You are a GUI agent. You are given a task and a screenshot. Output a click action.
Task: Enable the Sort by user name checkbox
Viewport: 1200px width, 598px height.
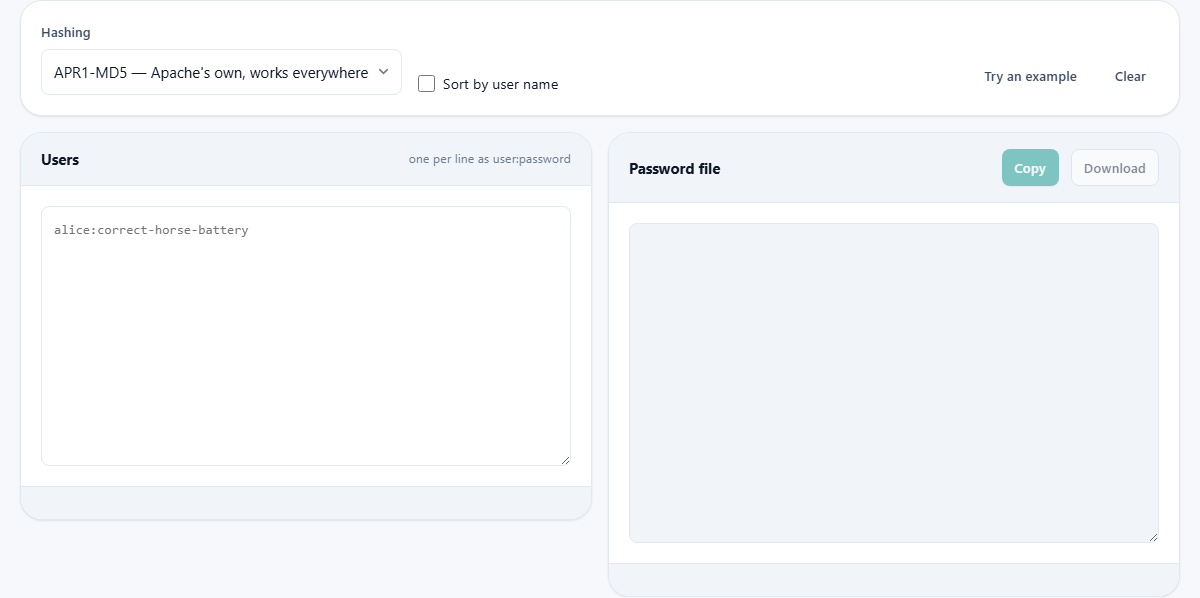click(426, 84)
